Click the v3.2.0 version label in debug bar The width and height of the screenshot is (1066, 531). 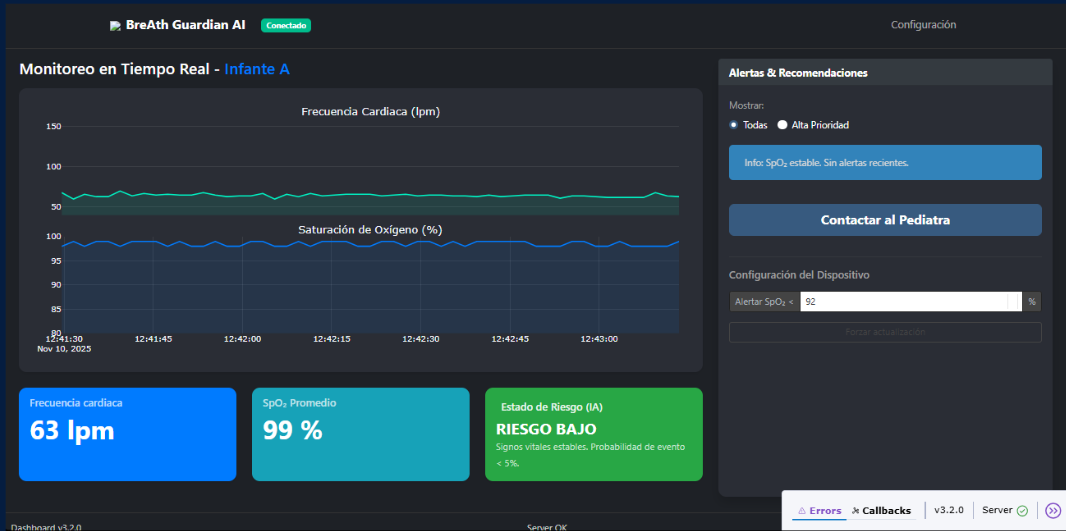point(949,511)
